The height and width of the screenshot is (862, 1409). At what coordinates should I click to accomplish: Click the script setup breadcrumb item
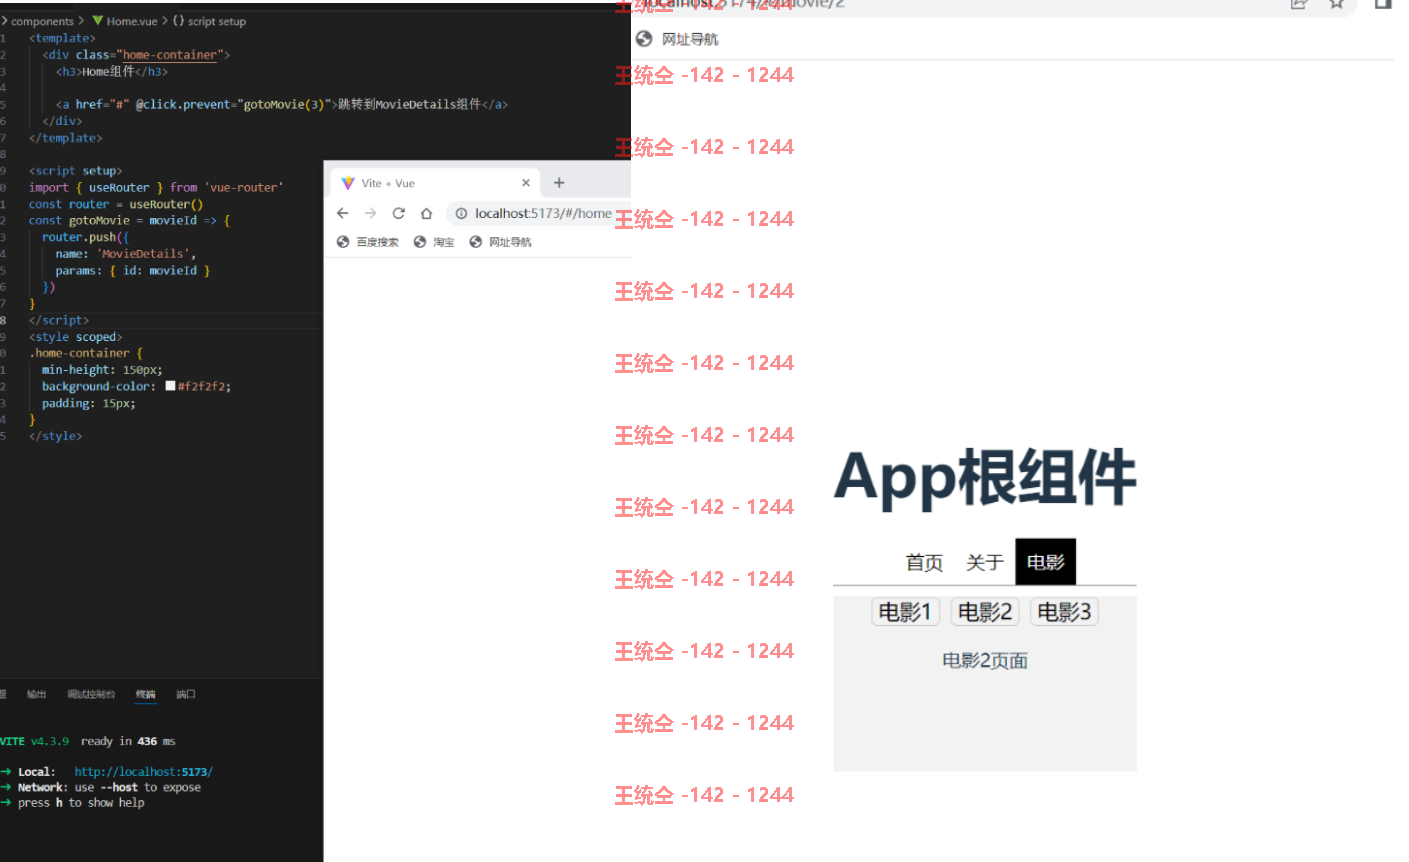click(209, 21)
